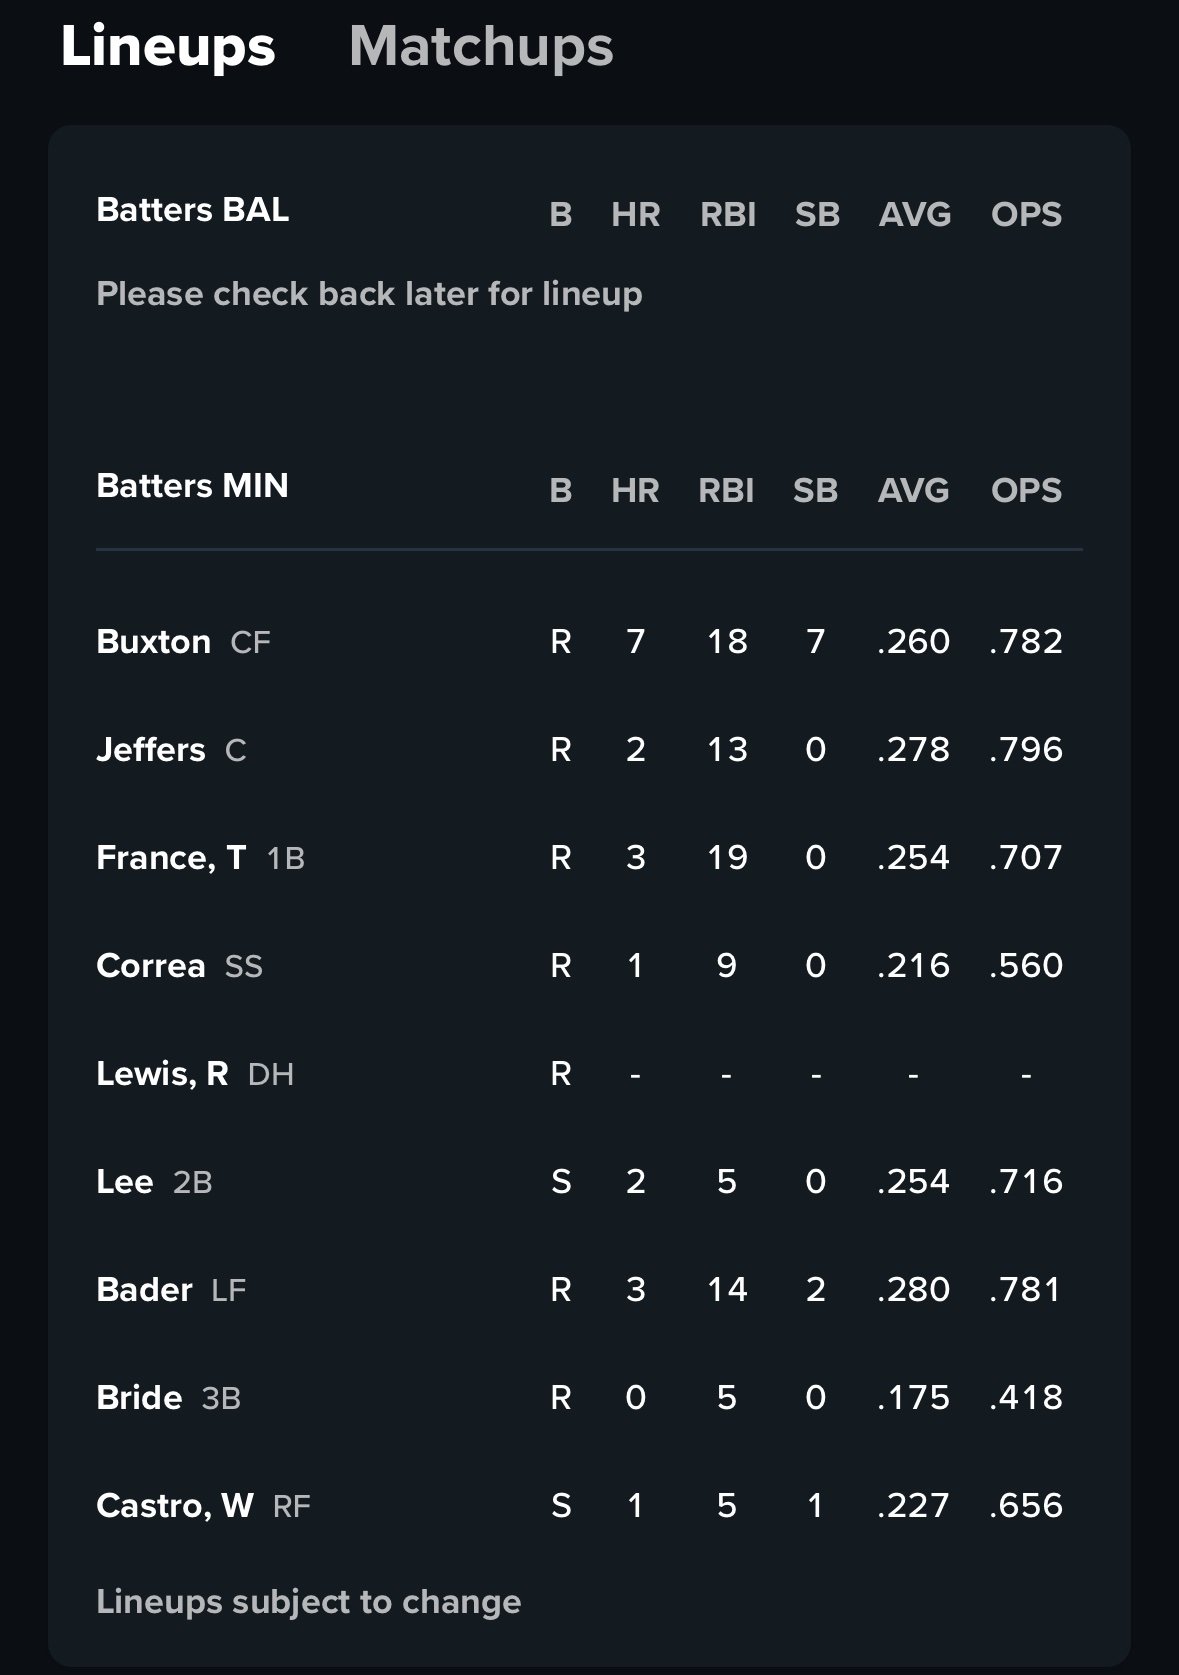
Task: Select the Lineups tab
Action: coord(168,47)
